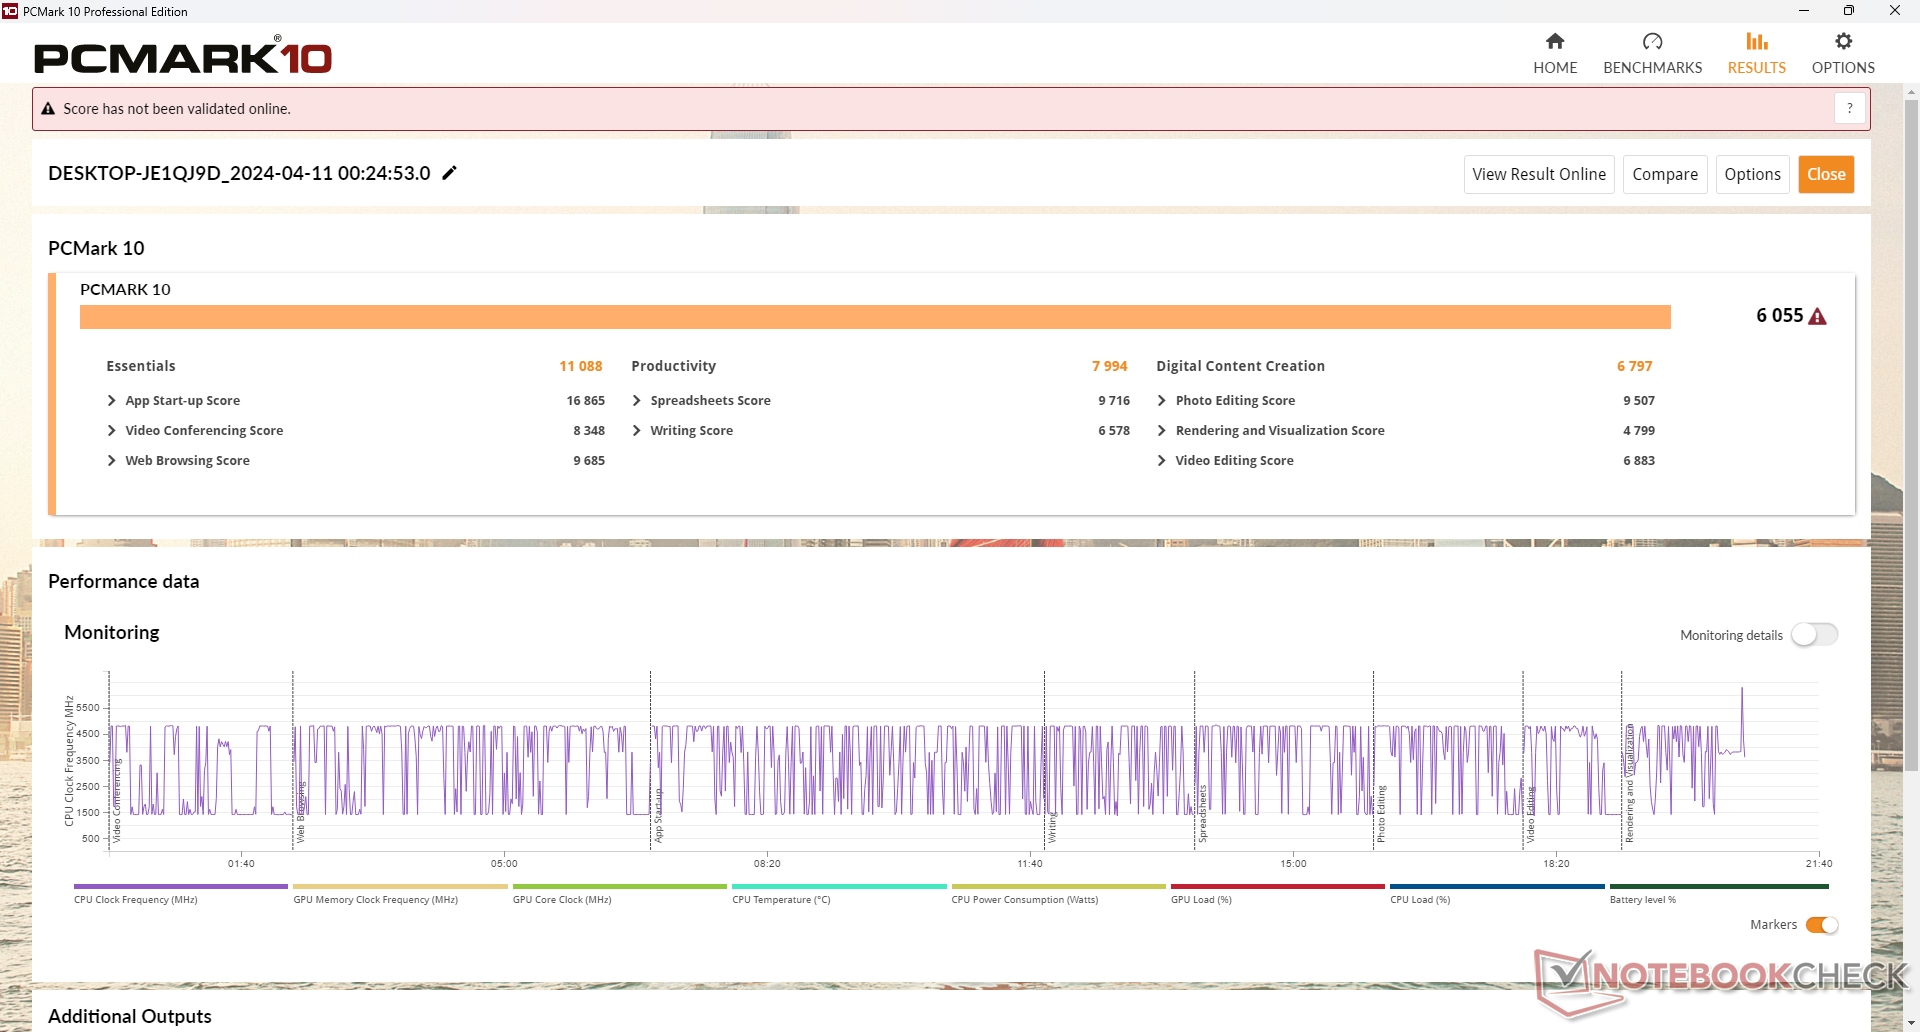Select GPU Core Clock legend swatch
1920x1032 pixels.
click(620, 886)
